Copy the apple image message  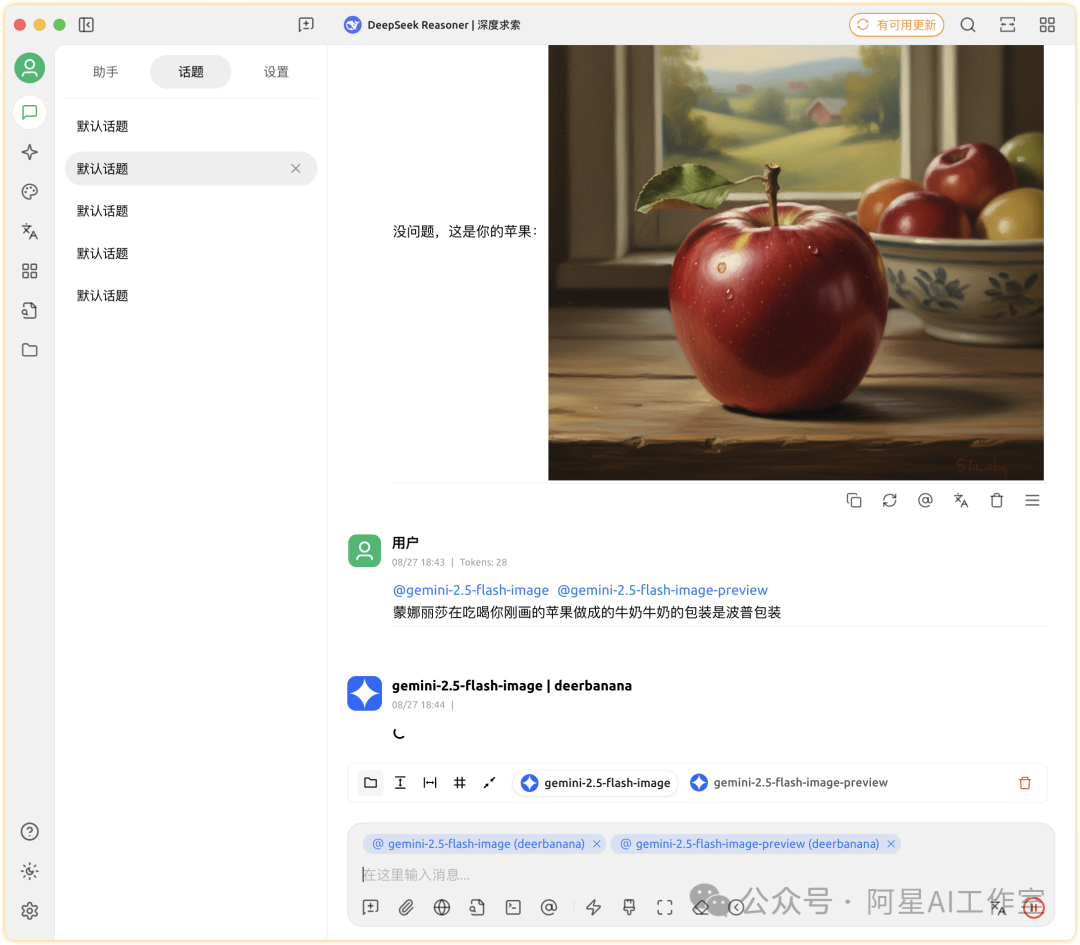tap(854, 501)
